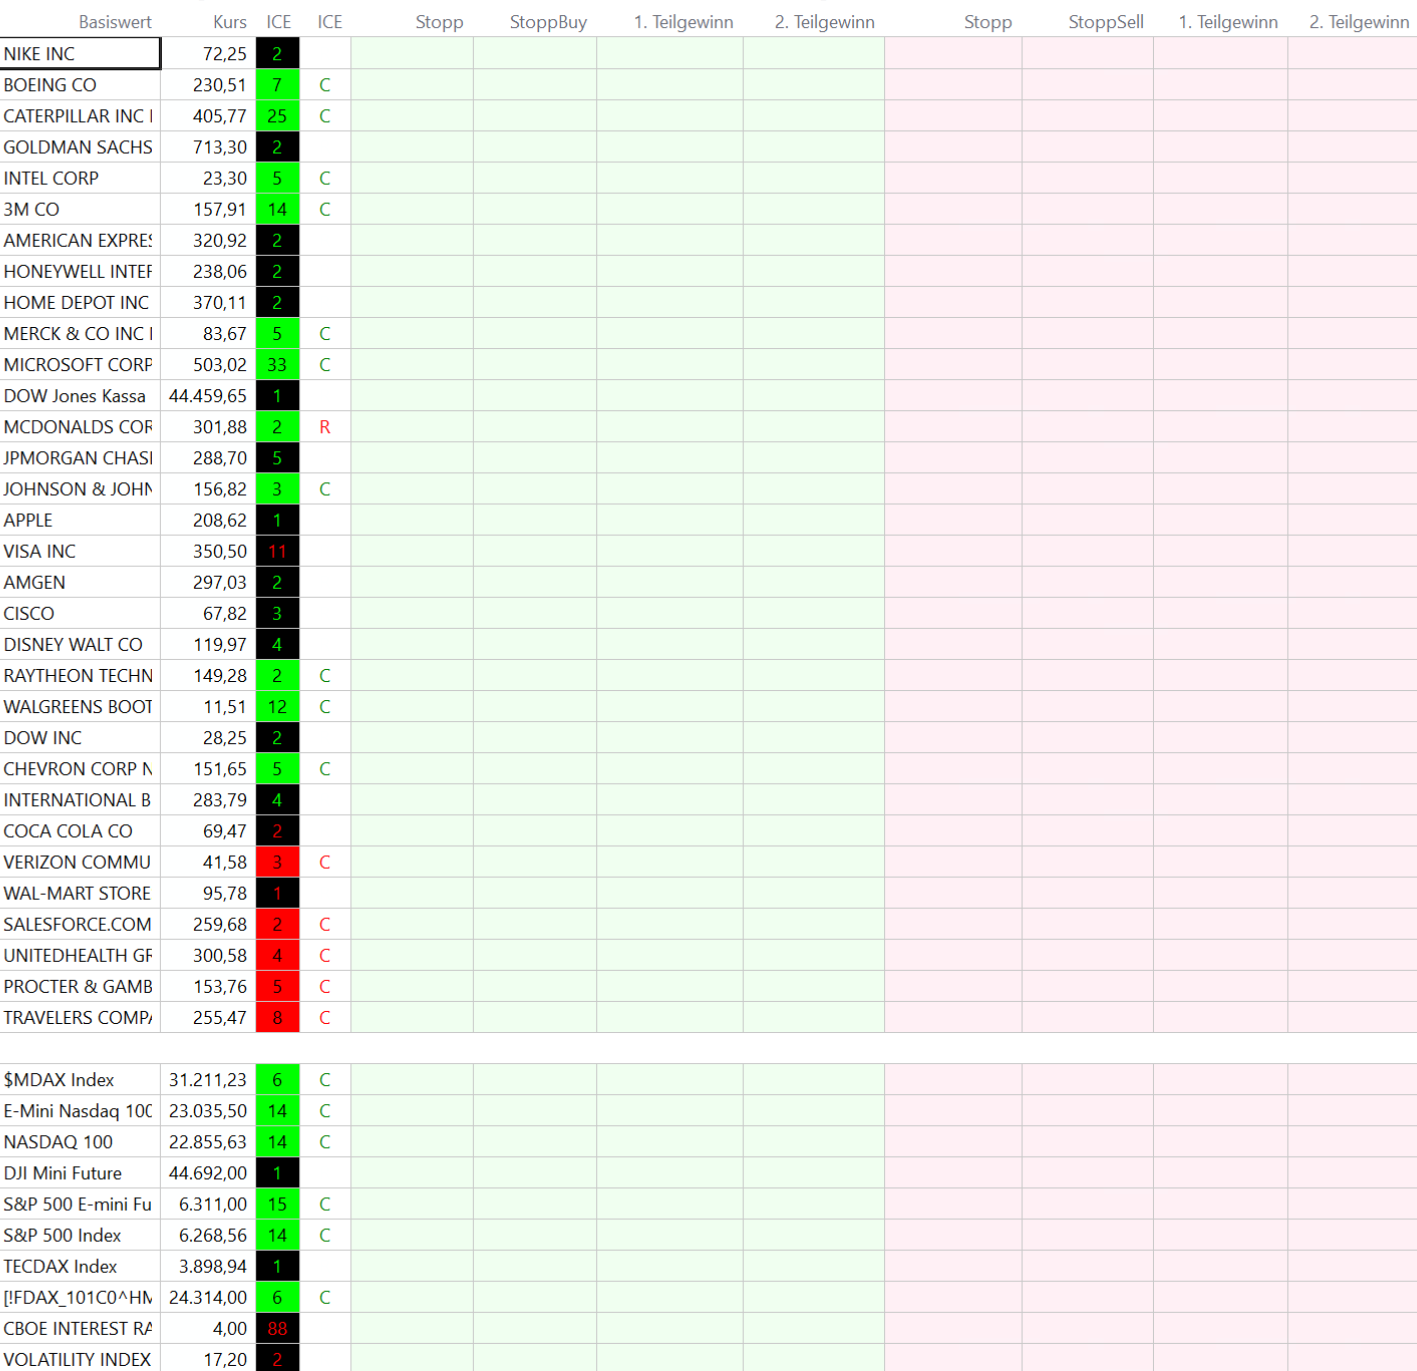
Task: Click the green C in BOEING CO row
Action: (x=324, y=85)
